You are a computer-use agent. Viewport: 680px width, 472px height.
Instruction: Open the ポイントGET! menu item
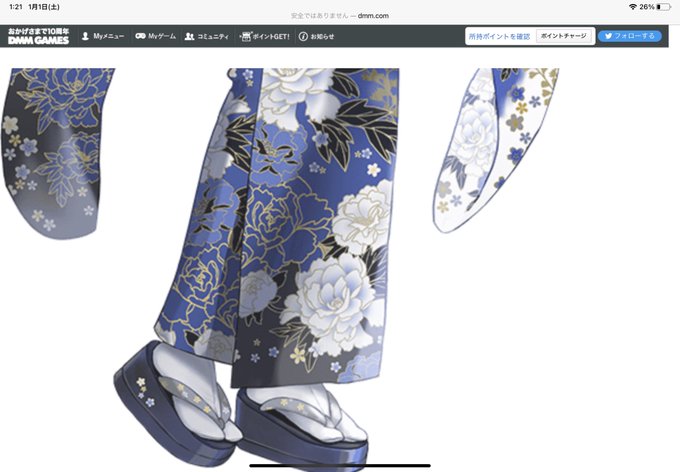[x=265, y=36]
